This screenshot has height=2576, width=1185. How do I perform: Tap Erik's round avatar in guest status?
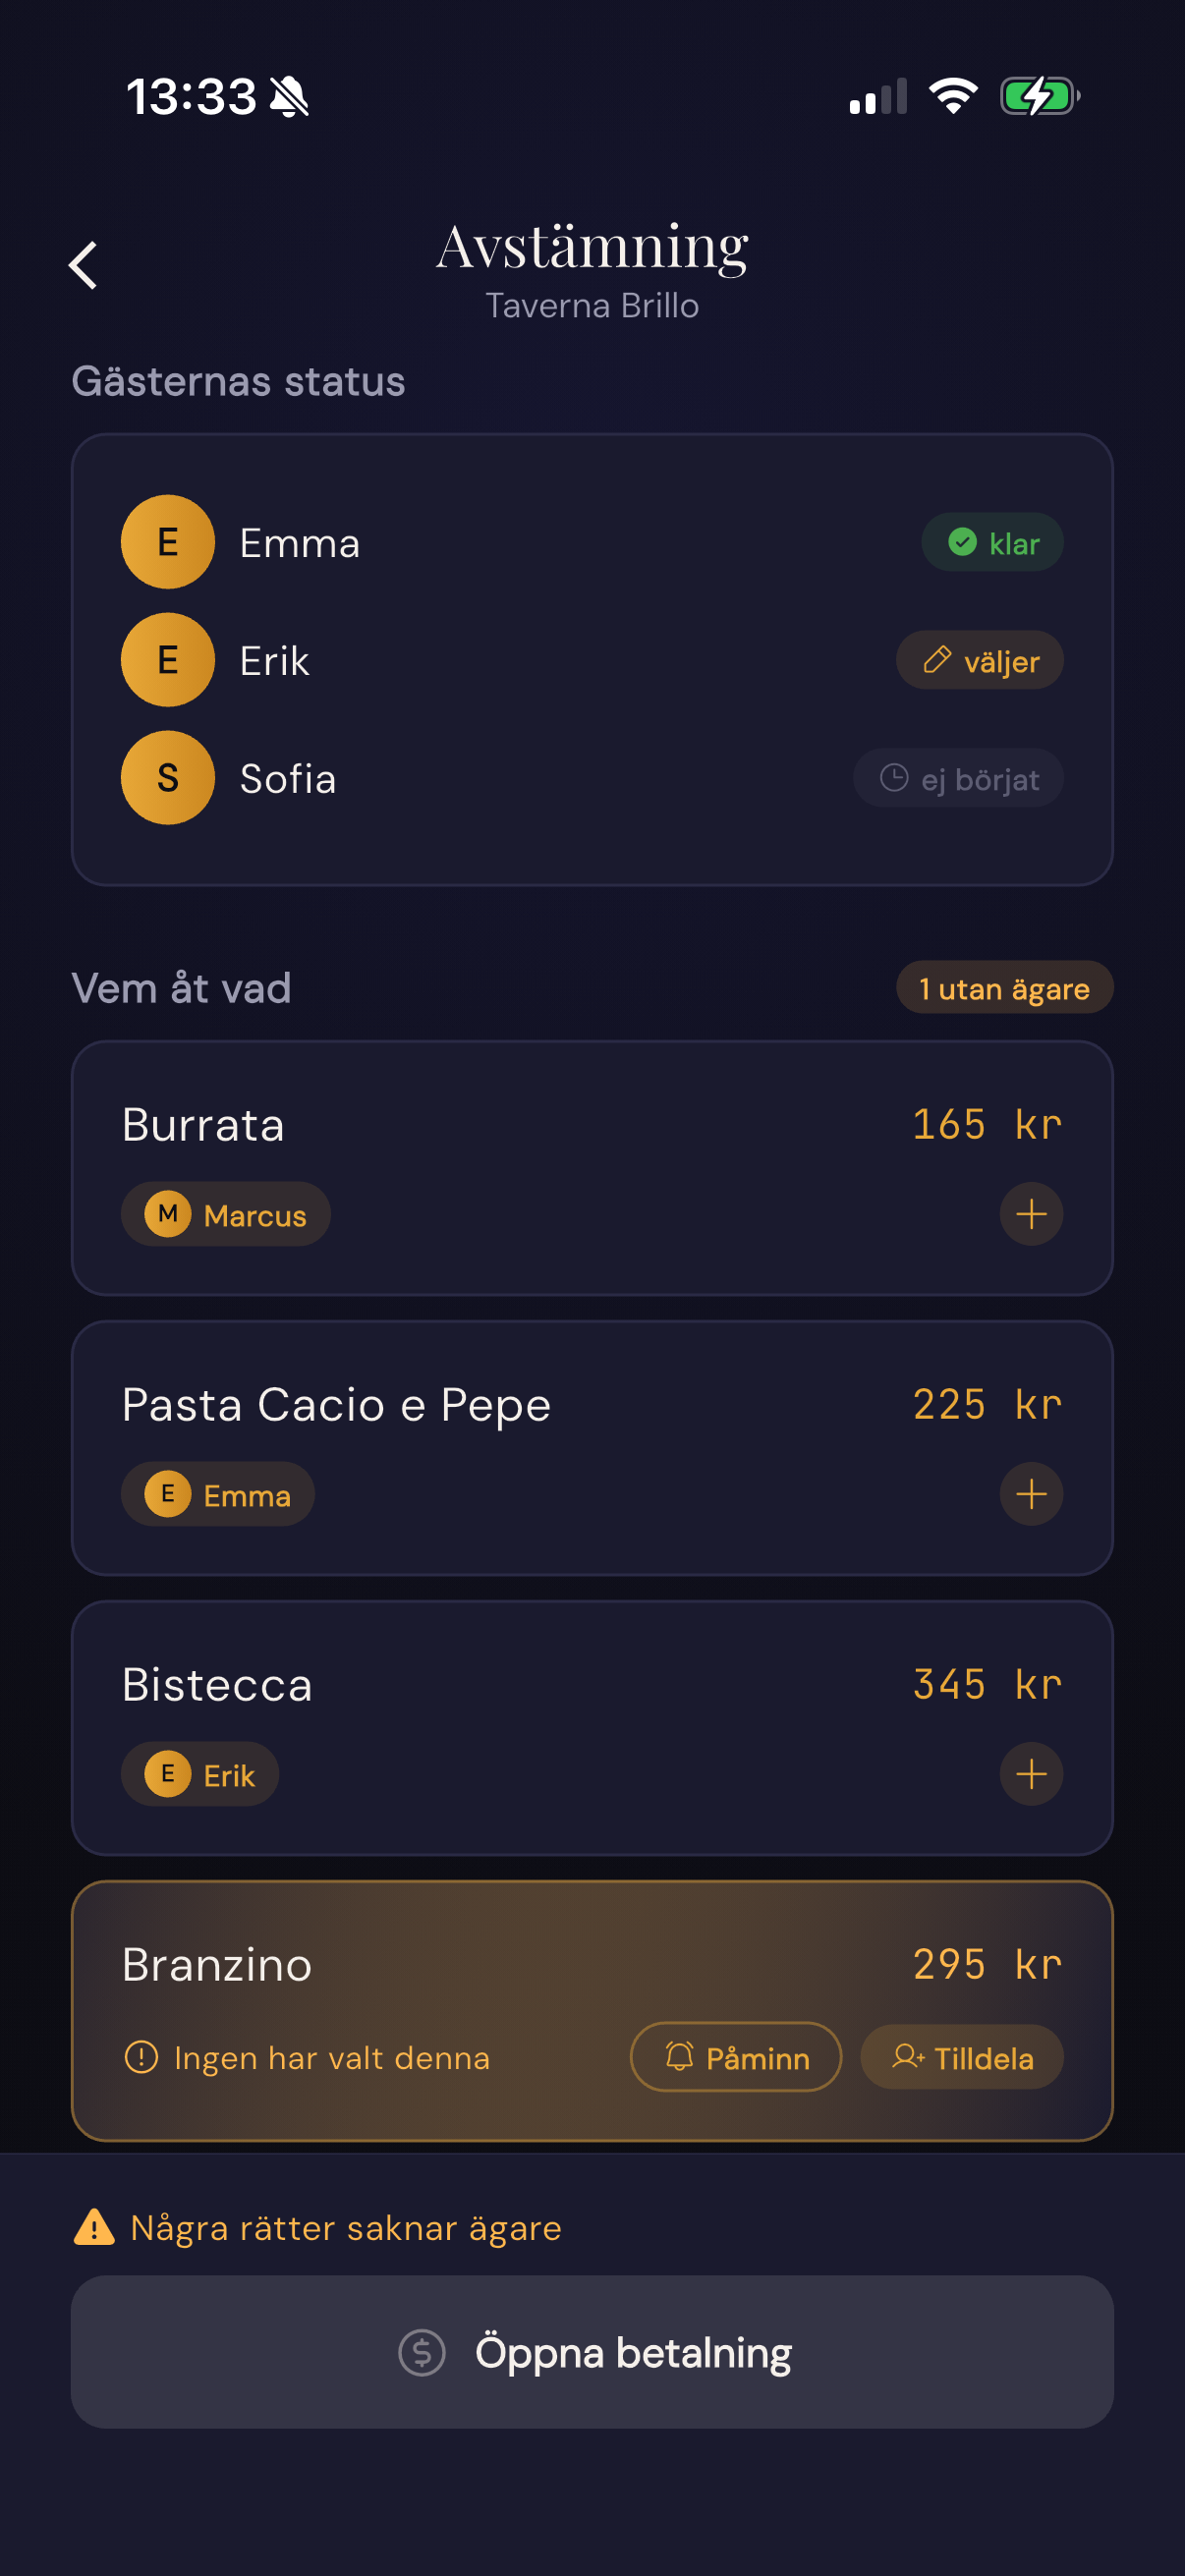click(x=168, y=660)
